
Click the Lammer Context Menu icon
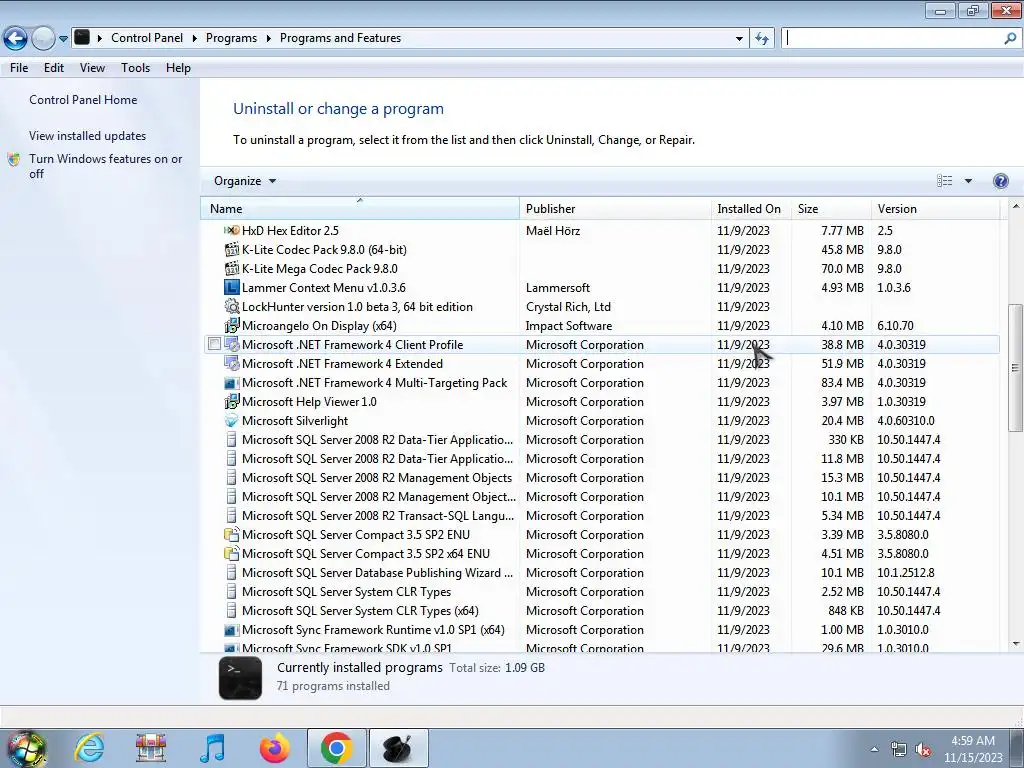click(231, 287)
